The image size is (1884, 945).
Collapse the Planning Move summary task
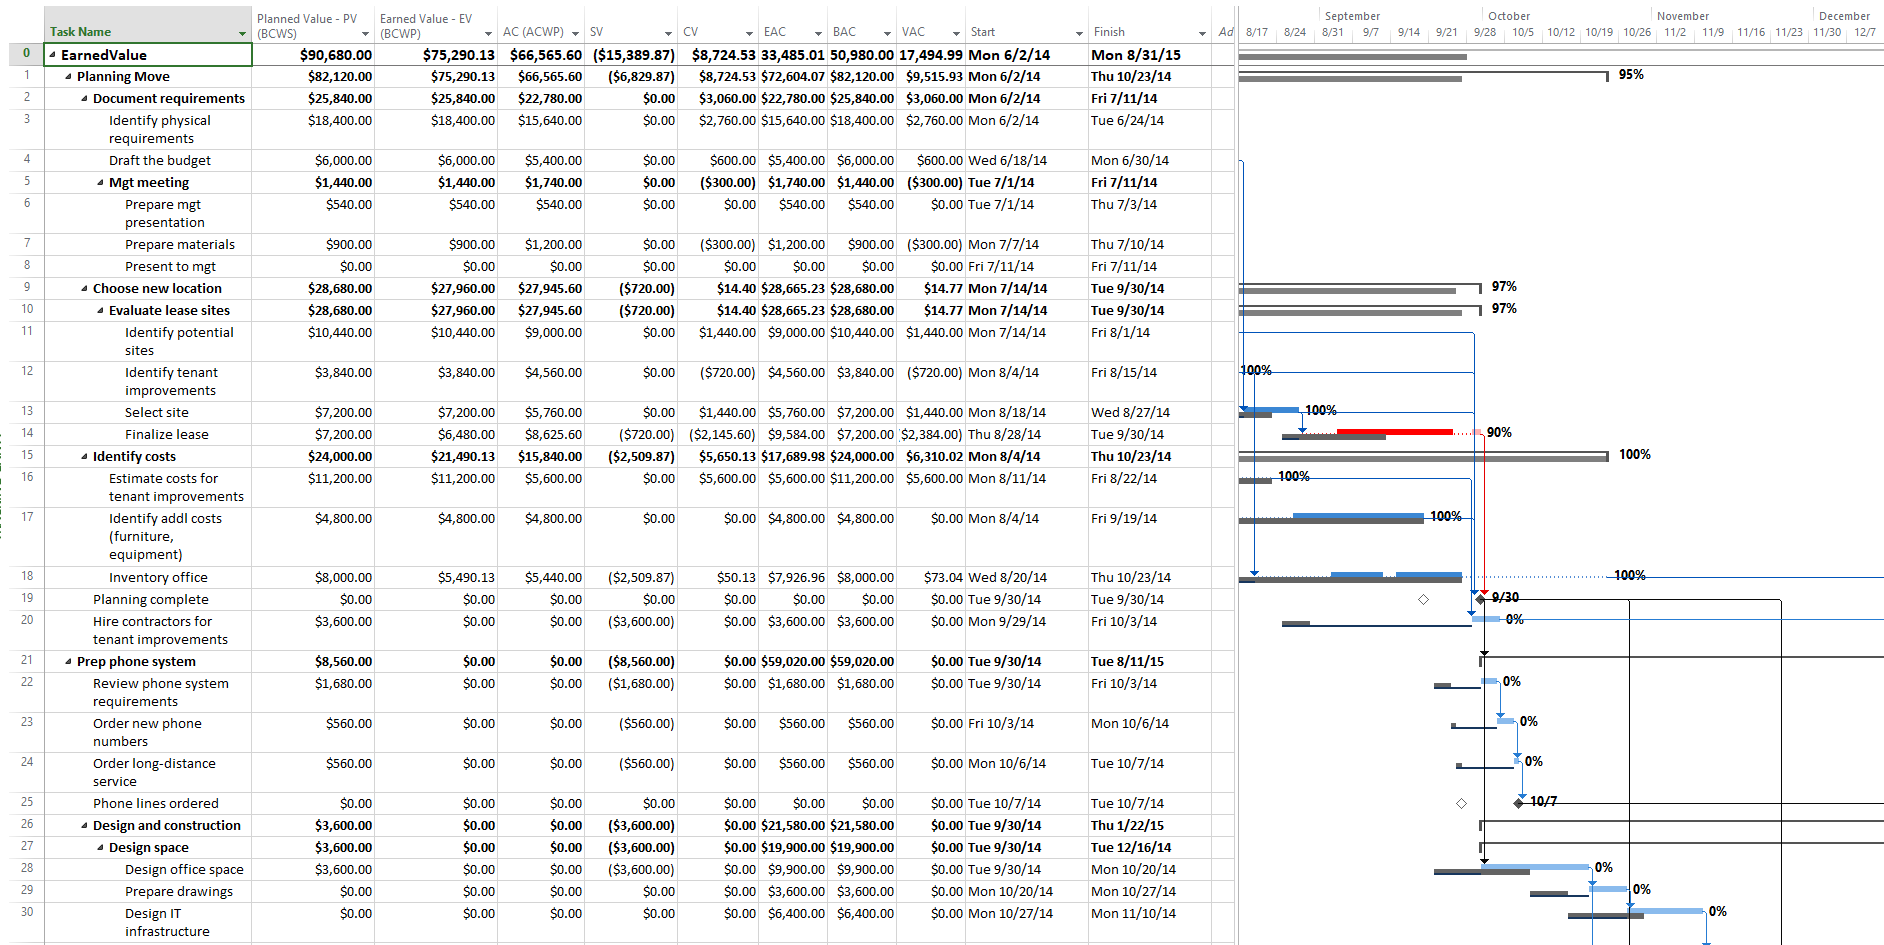68,77
